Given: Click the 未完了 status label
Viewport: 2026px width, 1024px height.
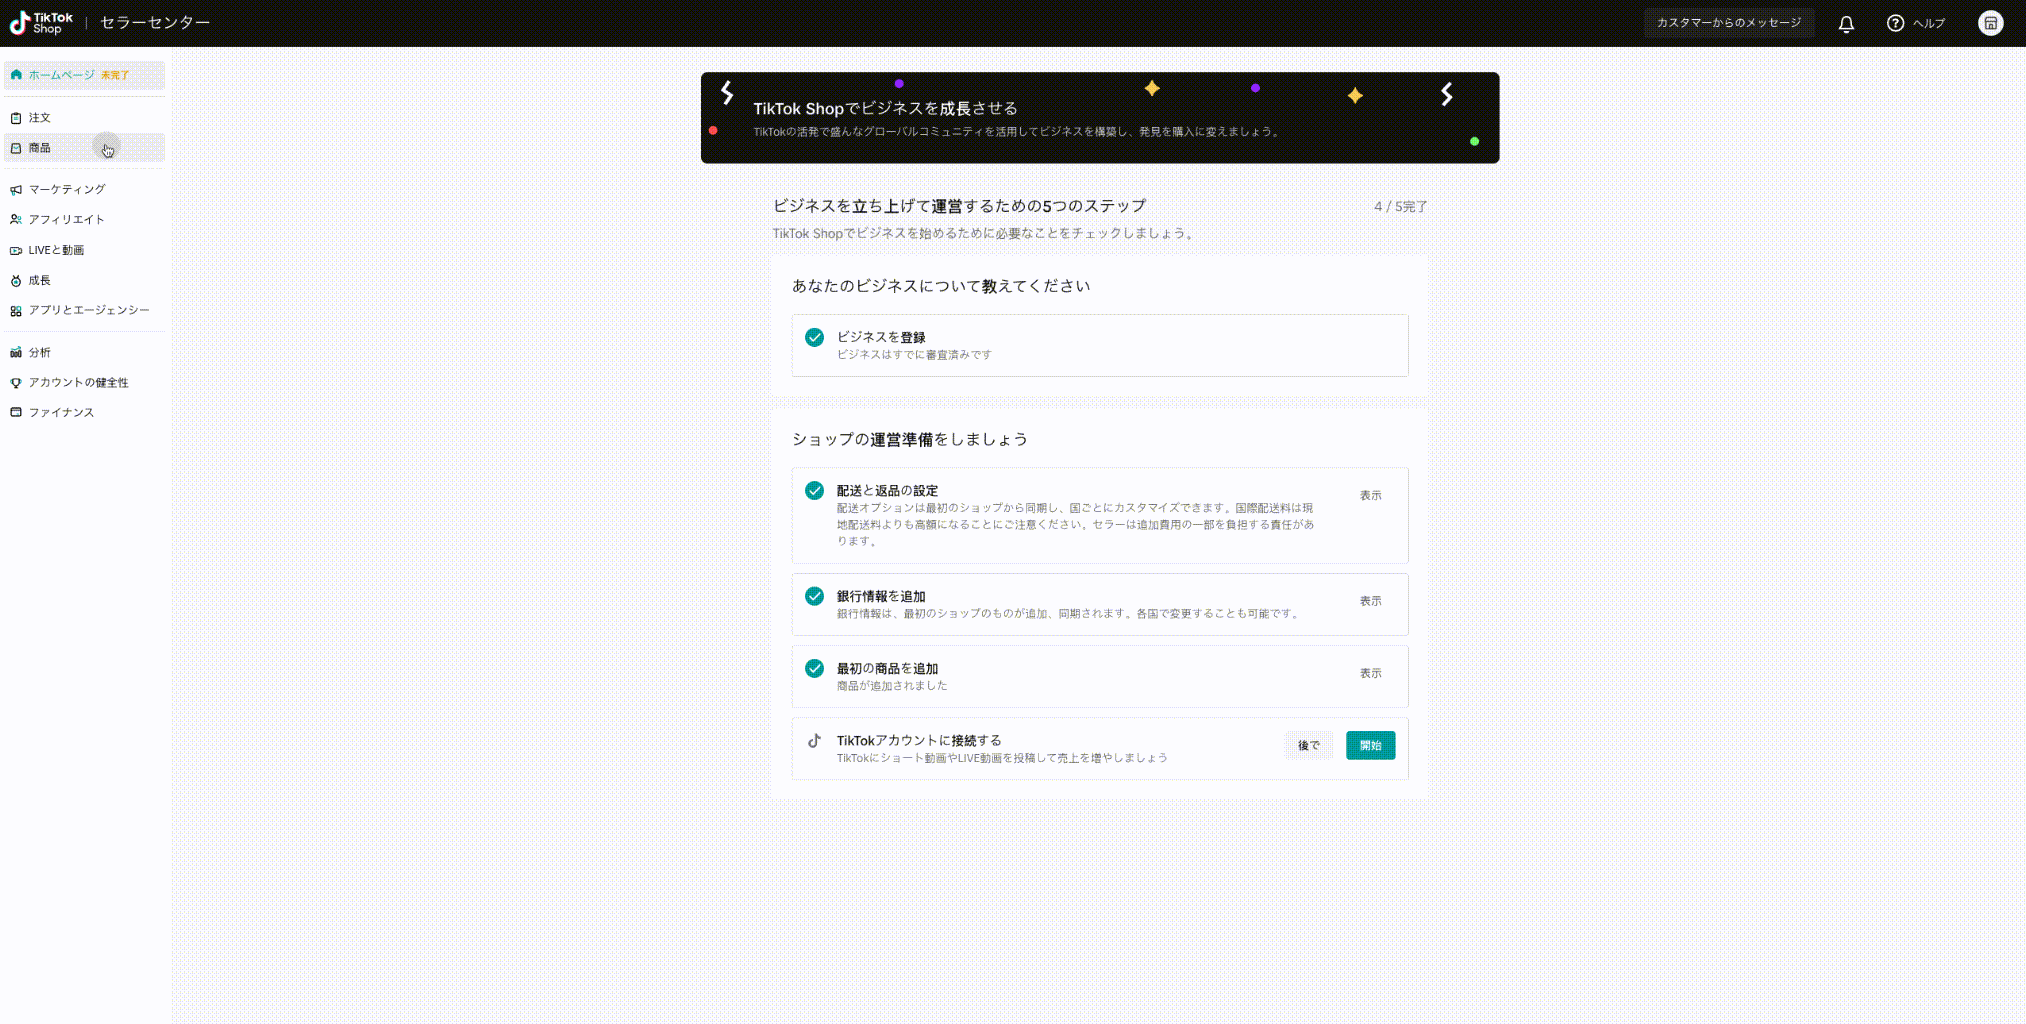Looking at the screenshot, I should click(x=115, y=76).
